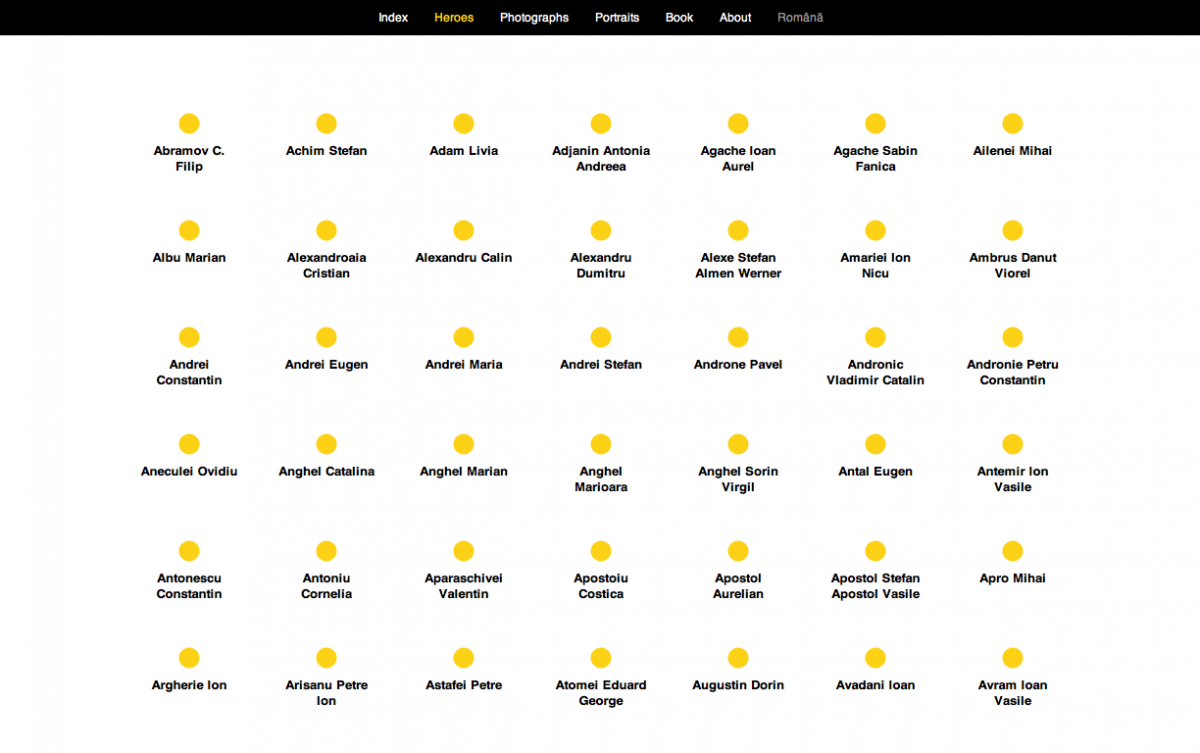Open the Achim Stefan name link
The image size is (1200, 753).
click(326, 151)
